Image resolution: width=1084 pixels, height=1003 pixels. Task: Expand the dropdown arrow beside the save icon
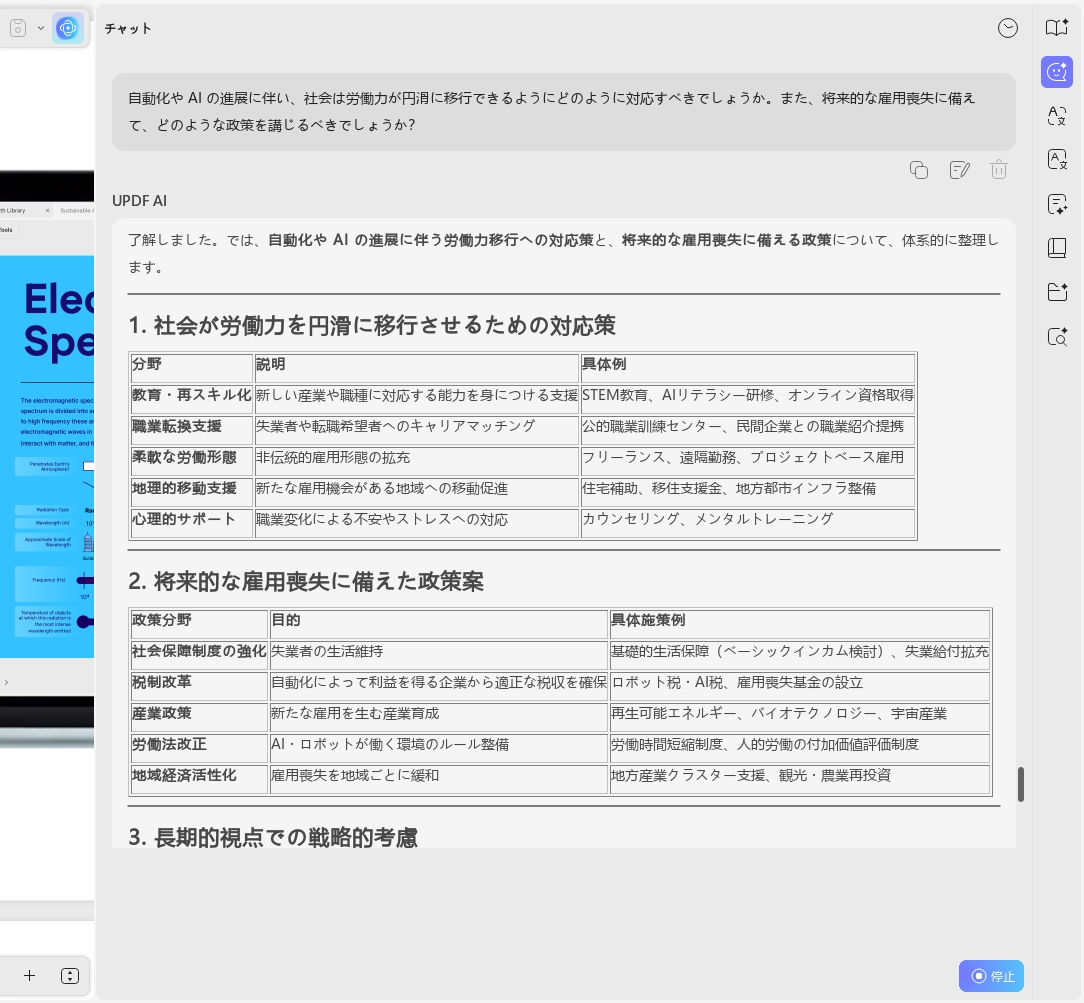[x=41, y=28]
